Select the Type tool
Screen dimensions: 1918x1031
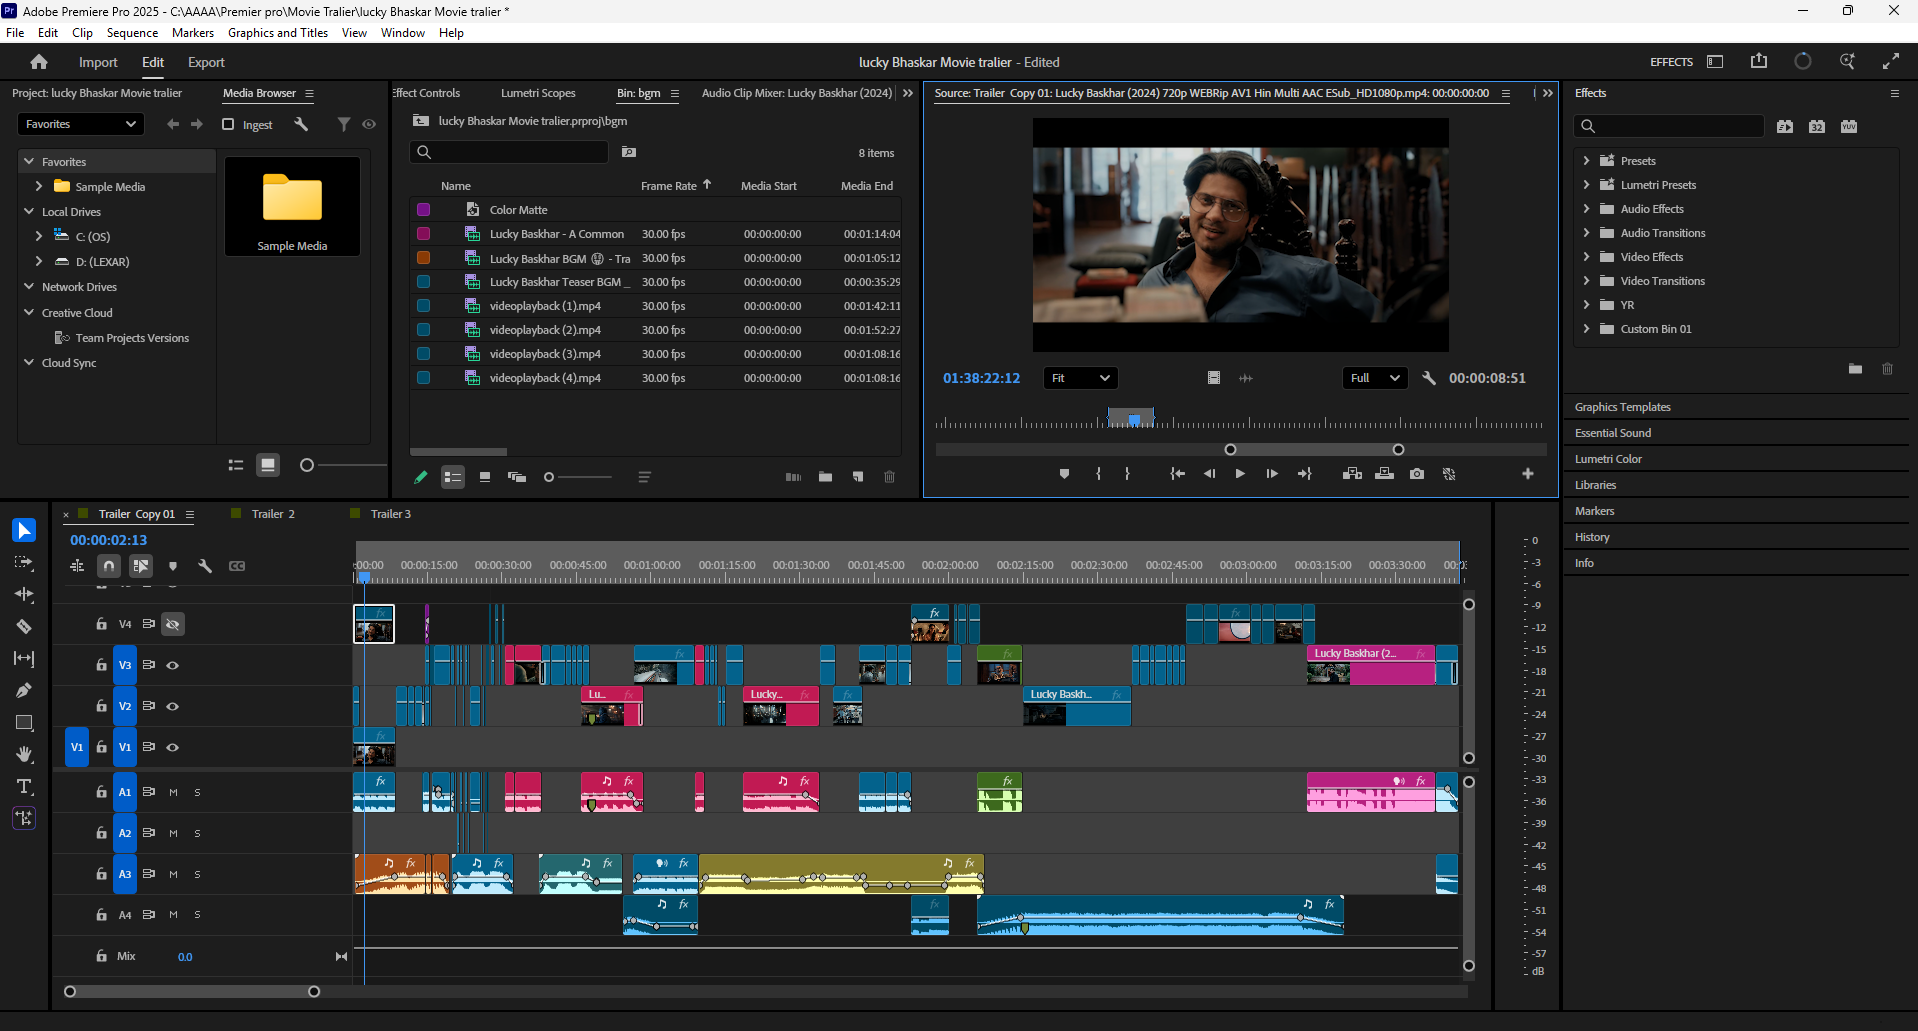click(x=24, y=787)
